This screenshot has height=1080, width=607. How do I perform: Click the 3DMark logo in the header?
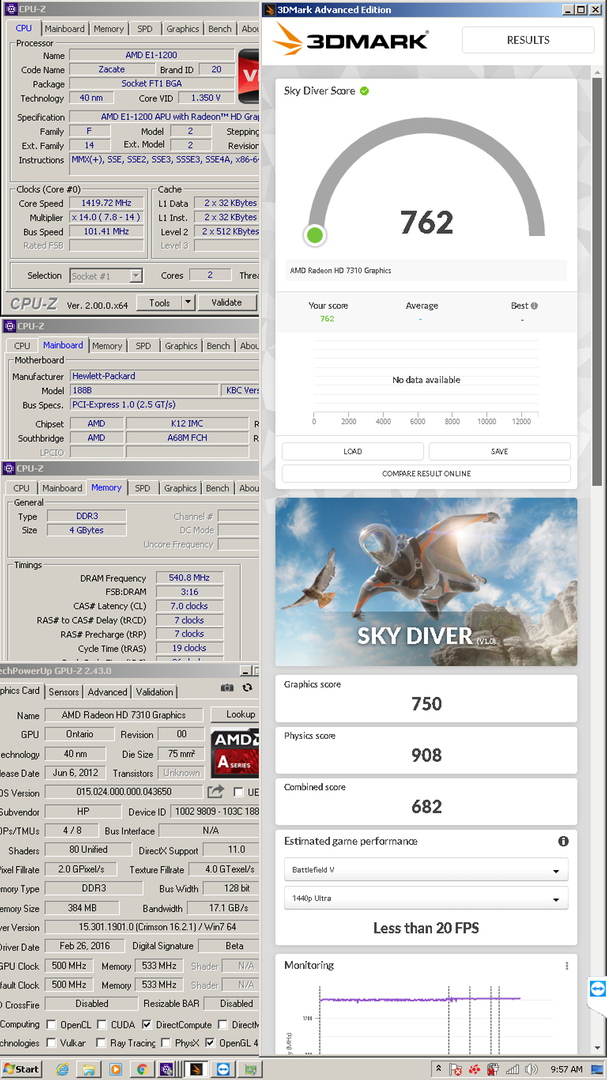(x=350, y=39)
